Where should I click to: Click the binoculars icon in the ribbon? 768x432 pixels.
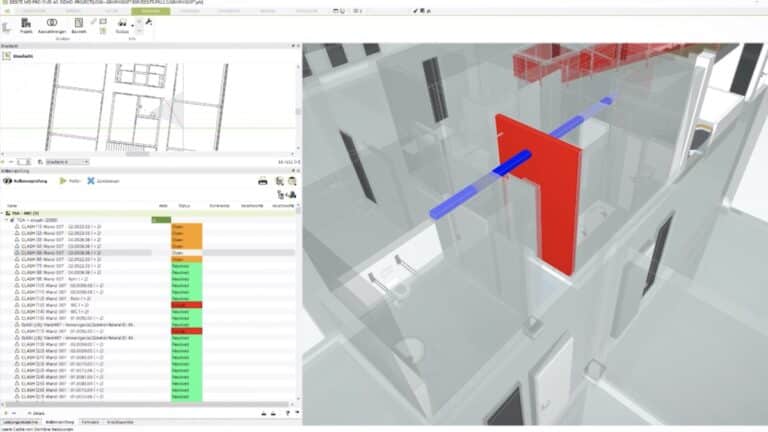pyautogui.click(x=123, y=22)
